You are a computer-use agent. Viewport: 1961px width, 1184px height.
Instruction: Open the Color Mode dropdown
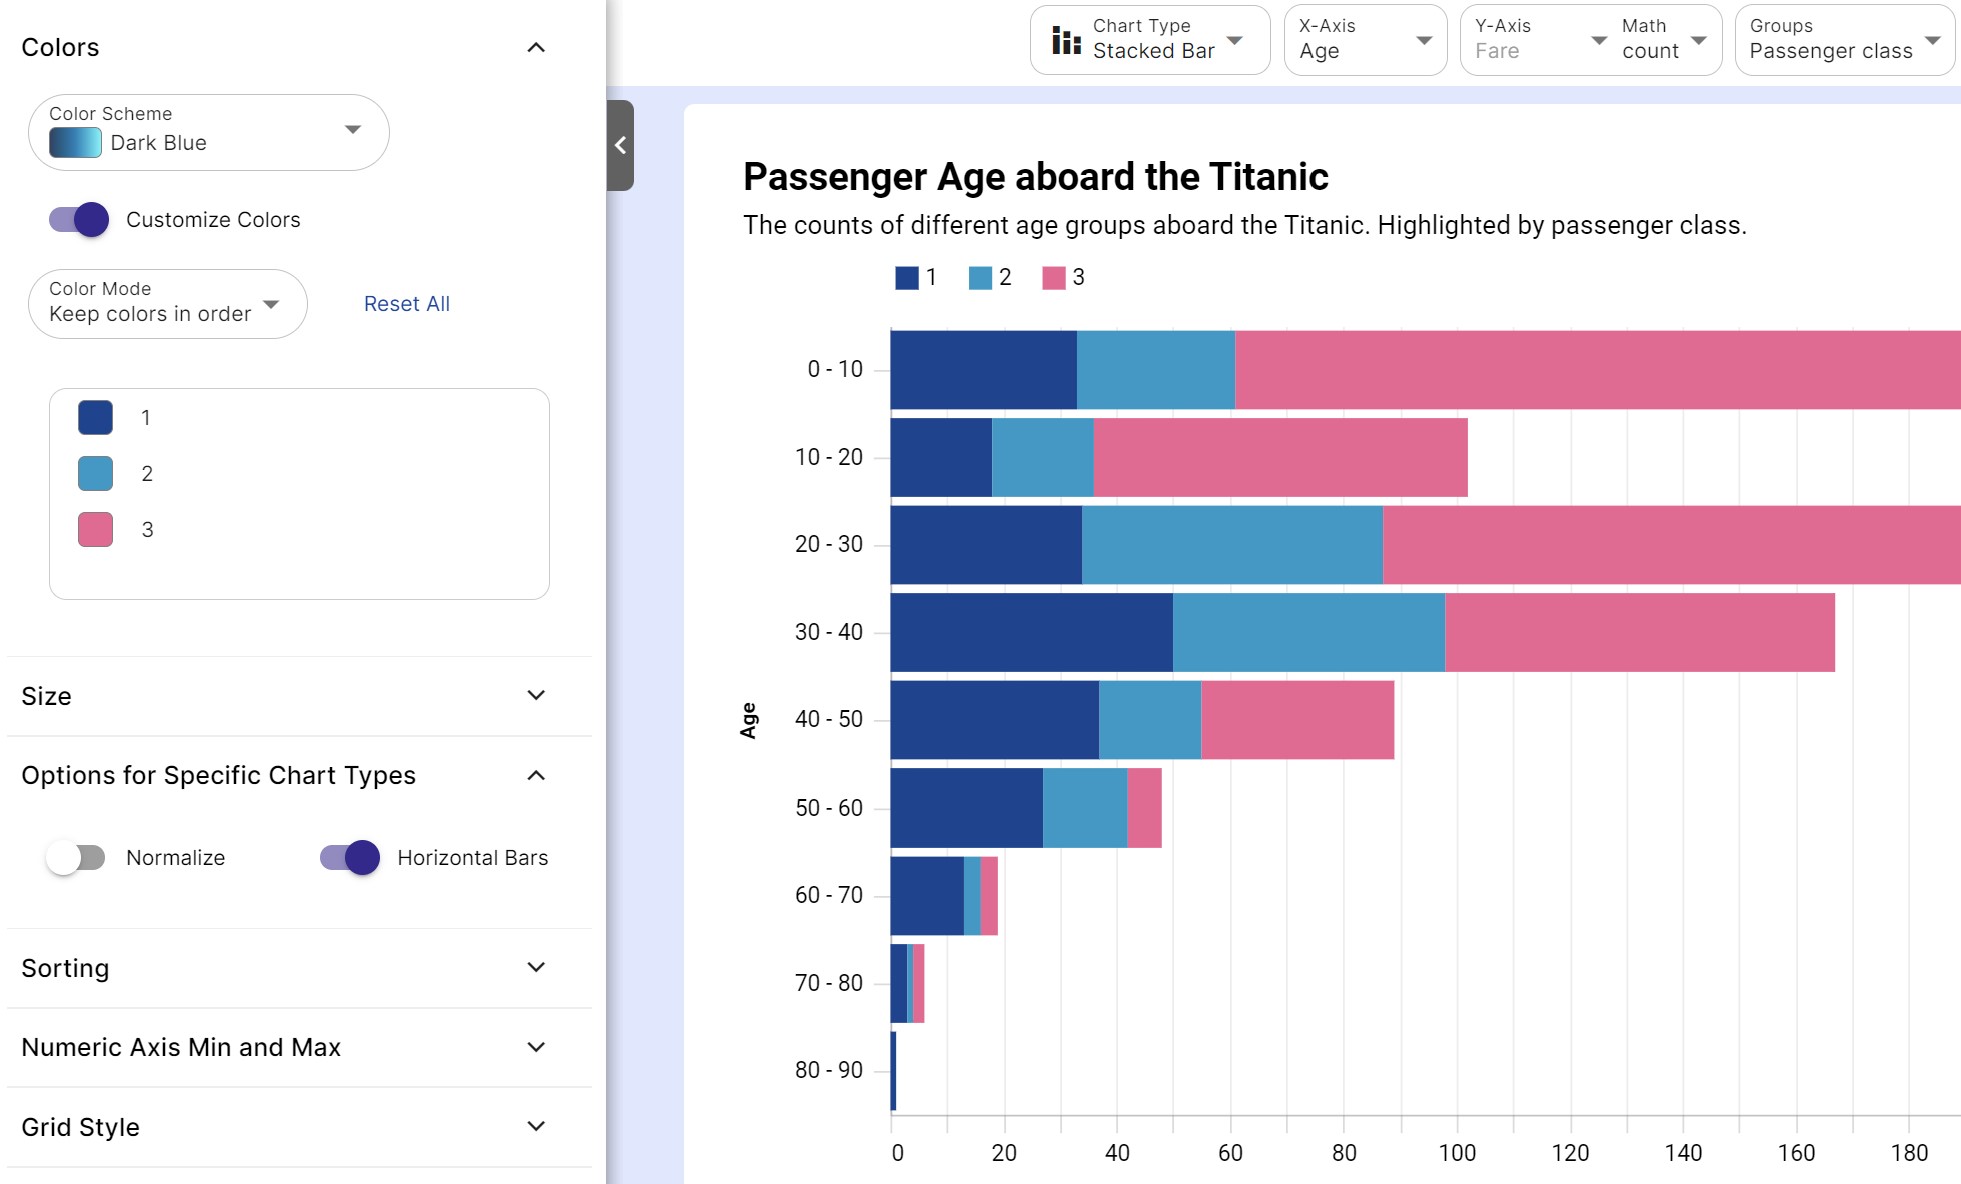tap(168, 303)
